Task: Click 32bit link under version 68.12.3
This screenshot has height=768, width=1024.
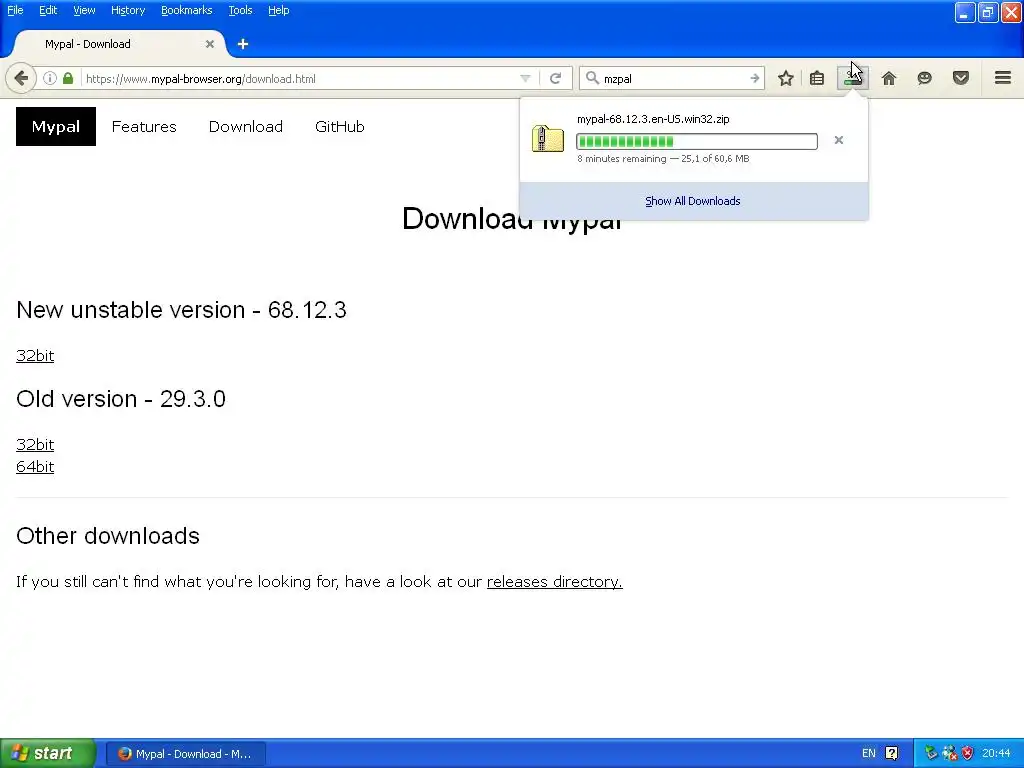Action: pyautogui.click(x=35, y=355)
